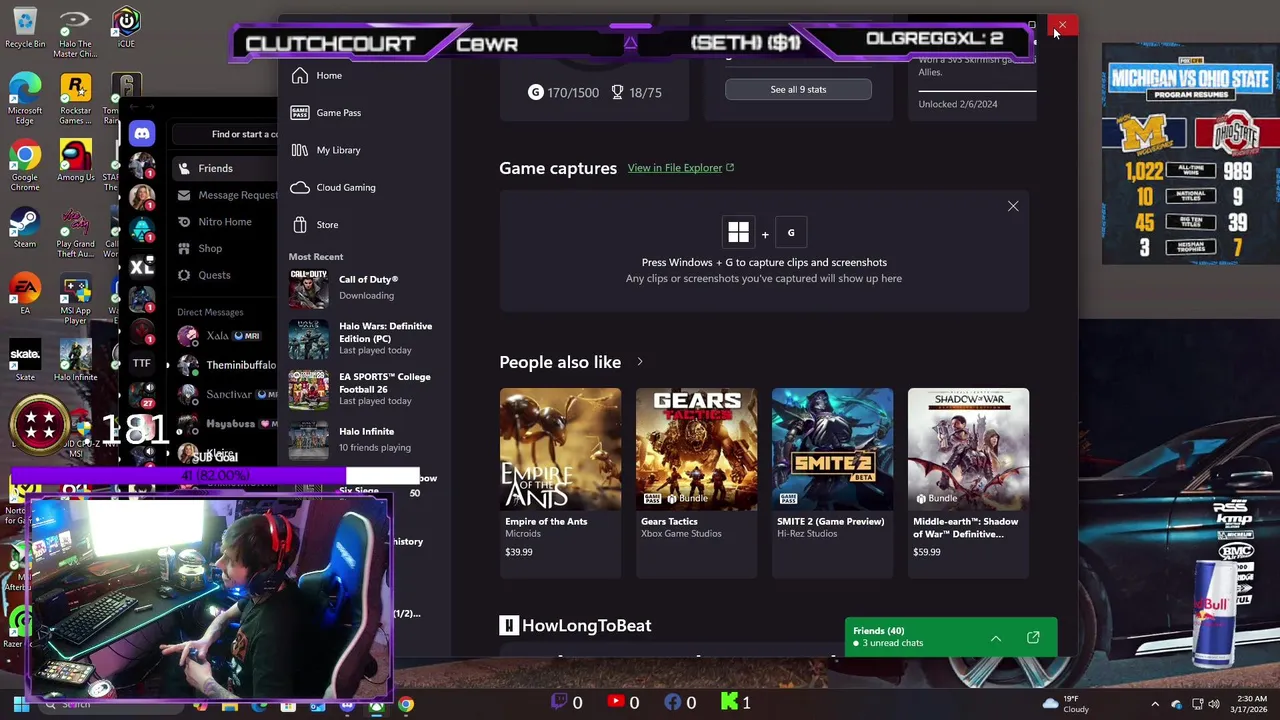This screenshot has width=1280, height=720.
Task: Select the Steam desktop shortcut
Action: 25,228
